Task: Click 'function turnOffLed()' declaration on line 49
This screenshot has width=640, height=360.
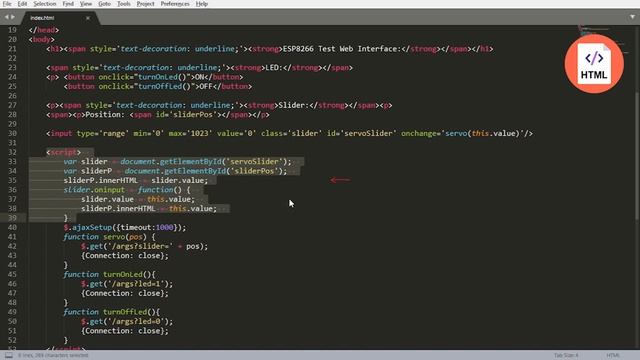Action: (110, 312)
